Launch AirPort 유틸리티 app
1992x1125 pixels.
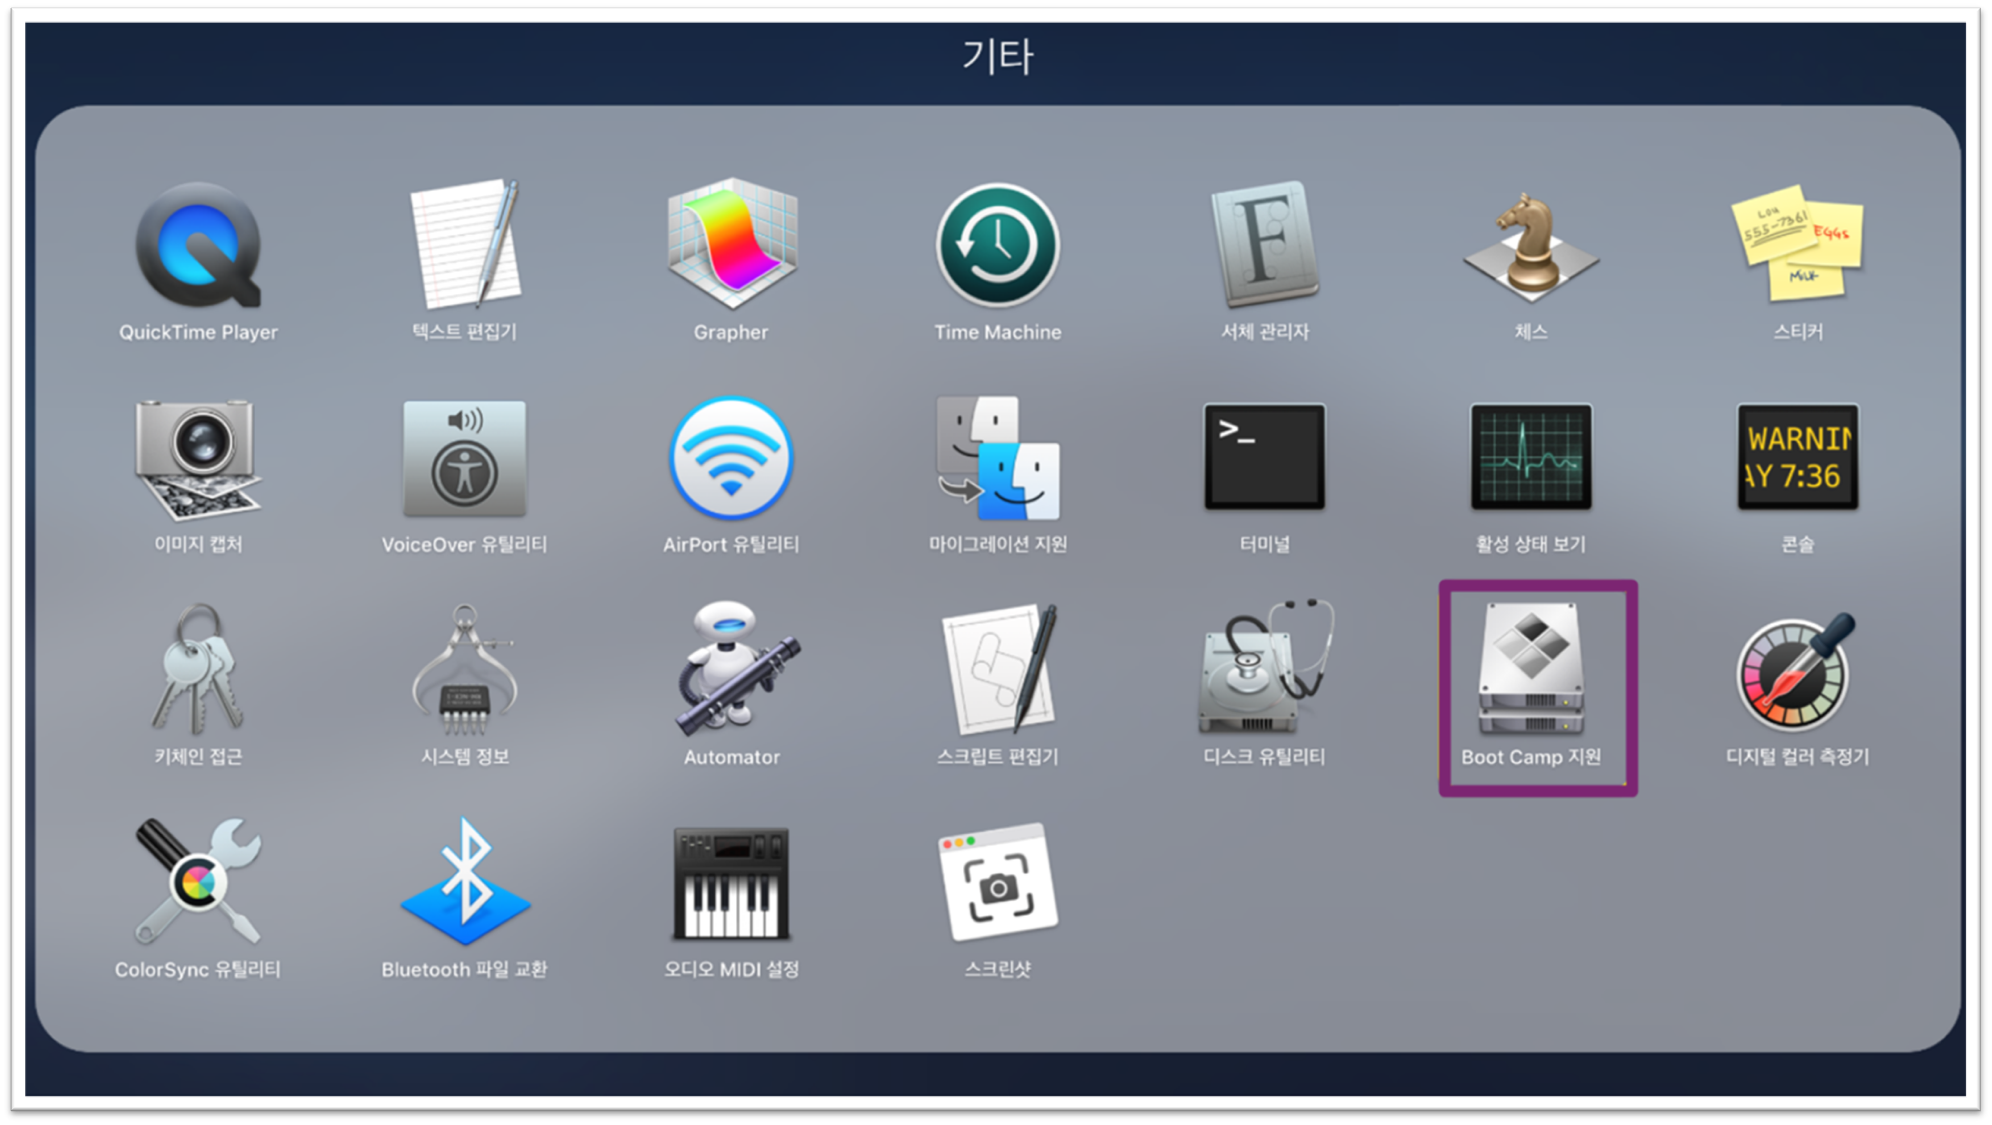(x=731, y=457)
